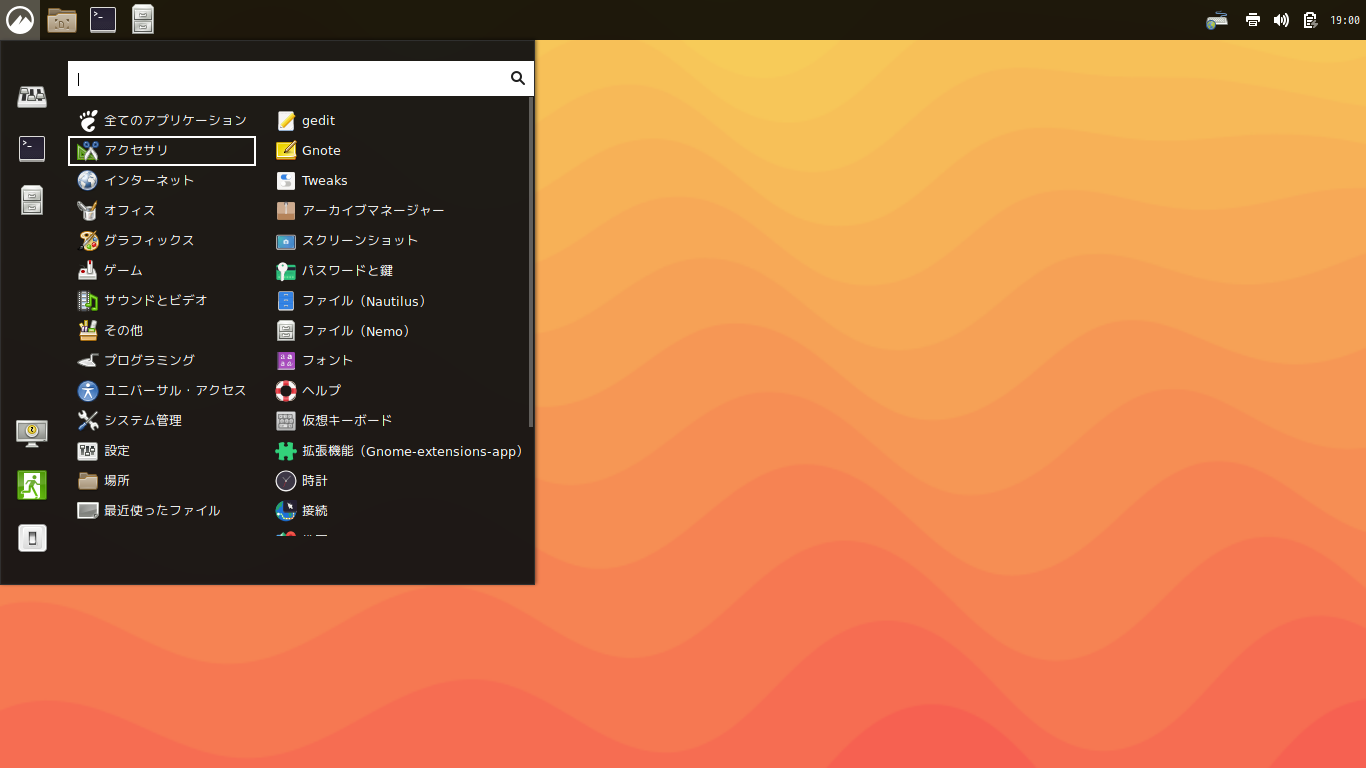Show the プログラミング category
The image size is (1366, 768).
162,361
